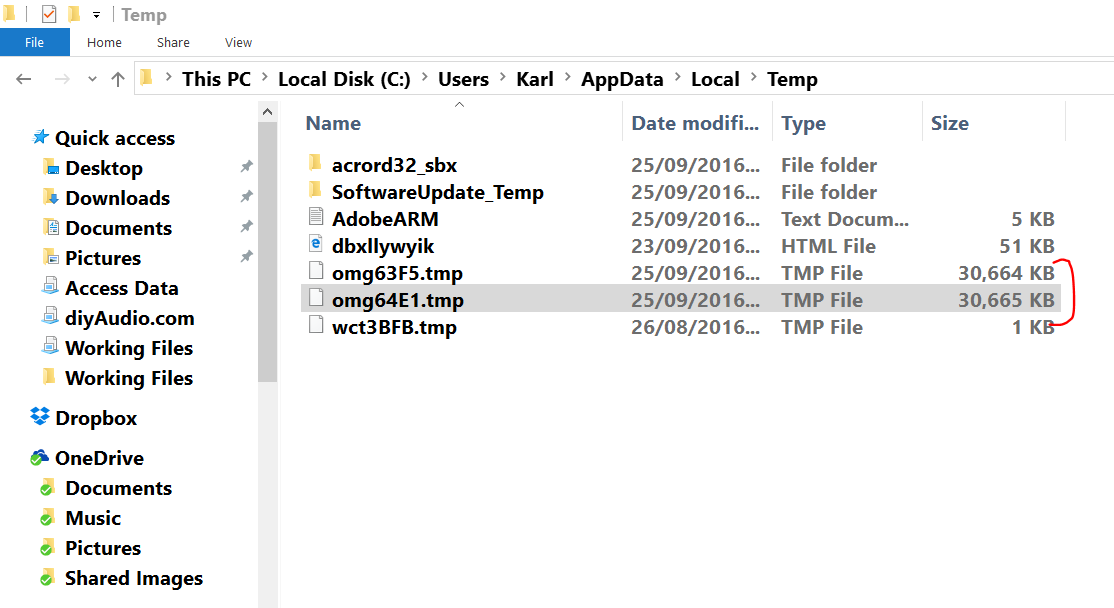The height and width of the screenshot is (608, 1114).
Task: Select Dropbox in navigation pane
Action: click(x=96, y=418)
